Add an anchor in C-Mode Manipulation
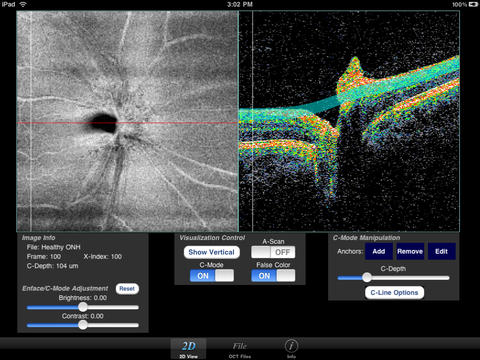Viewport: 480px width, 360px height. [x=379, y=251]
